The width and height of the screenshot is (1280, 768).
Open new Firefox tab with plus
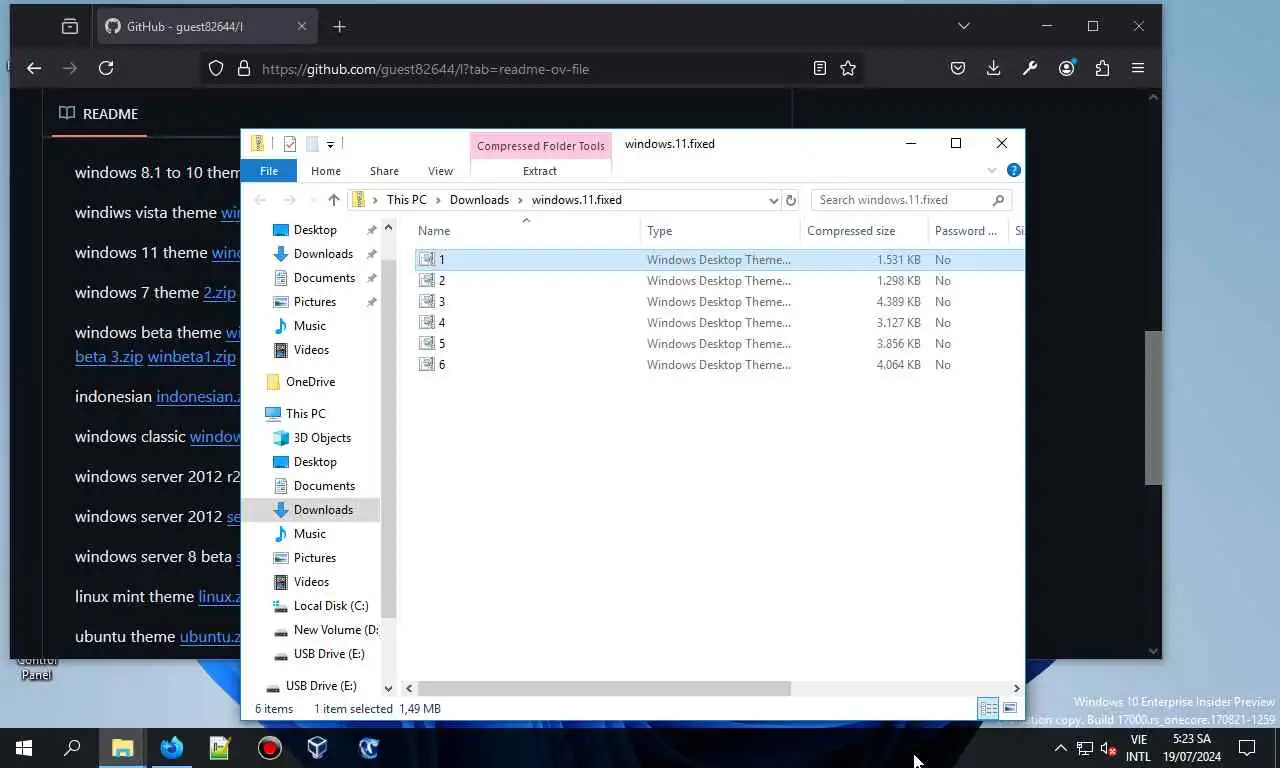click(x=339, y=27)
